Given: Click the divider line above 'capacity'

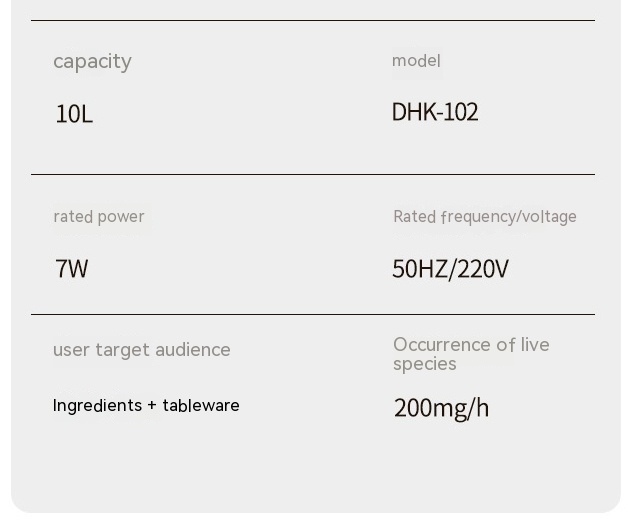Looking at the screenshot, I should tap(313, 20).
